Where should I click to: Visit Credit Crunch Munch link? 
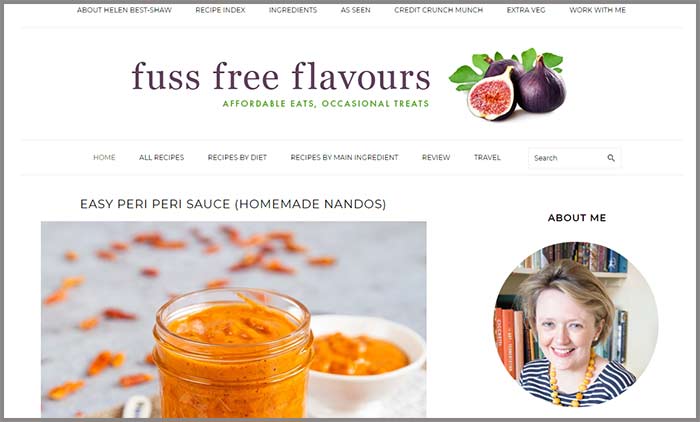pyautogui.click(x=438, y=10)
